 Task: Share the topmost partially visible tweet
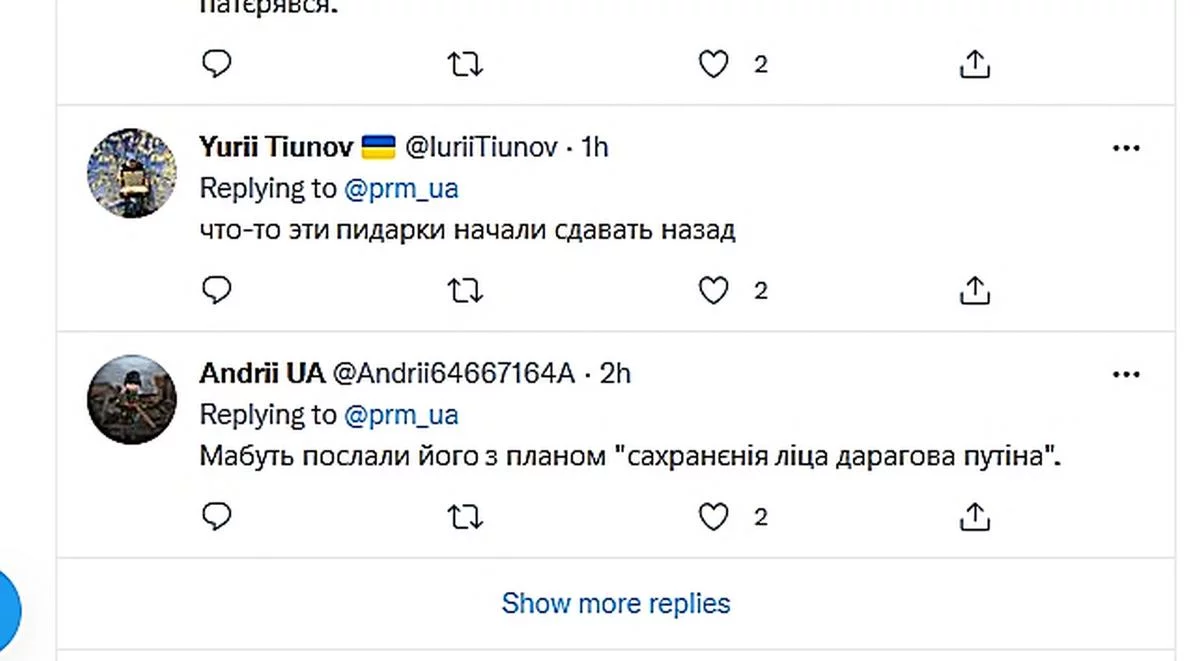point(974,65)
